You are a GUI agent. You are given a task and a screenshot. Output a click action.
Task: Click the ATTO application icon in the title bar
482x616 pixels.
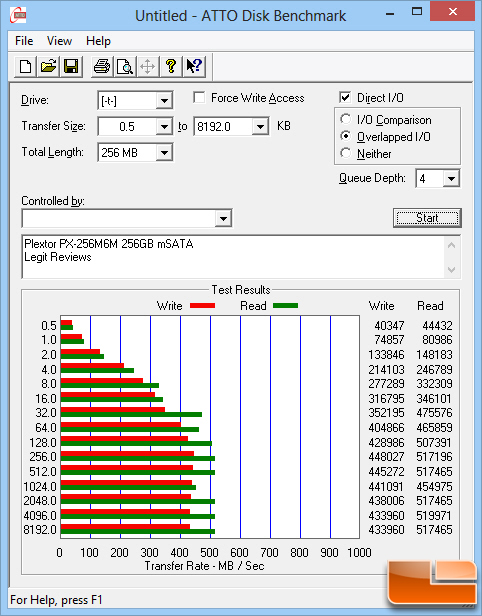(x=18, y=15)
